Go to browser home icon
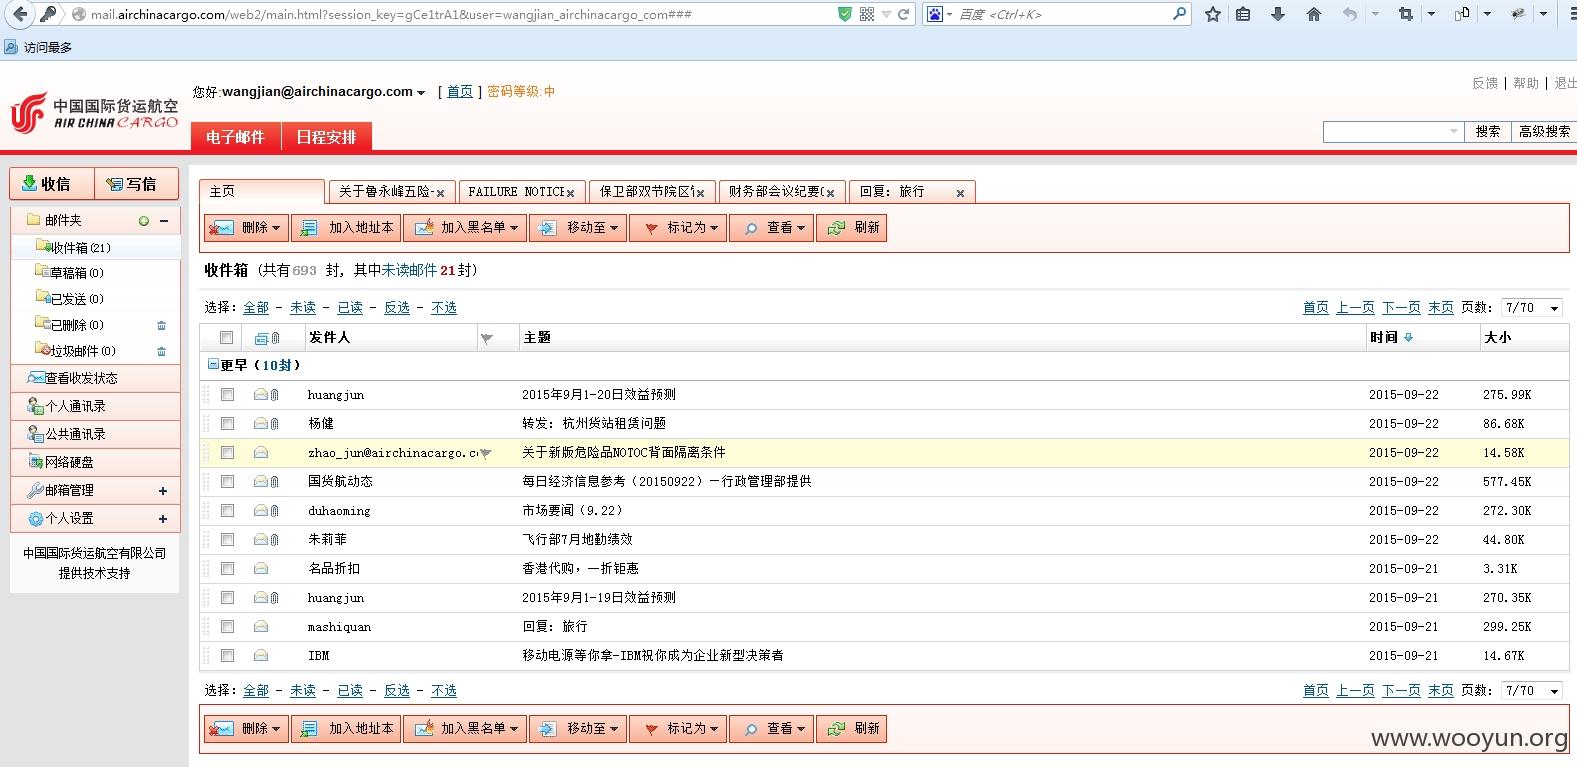 tap(1314, 14)
